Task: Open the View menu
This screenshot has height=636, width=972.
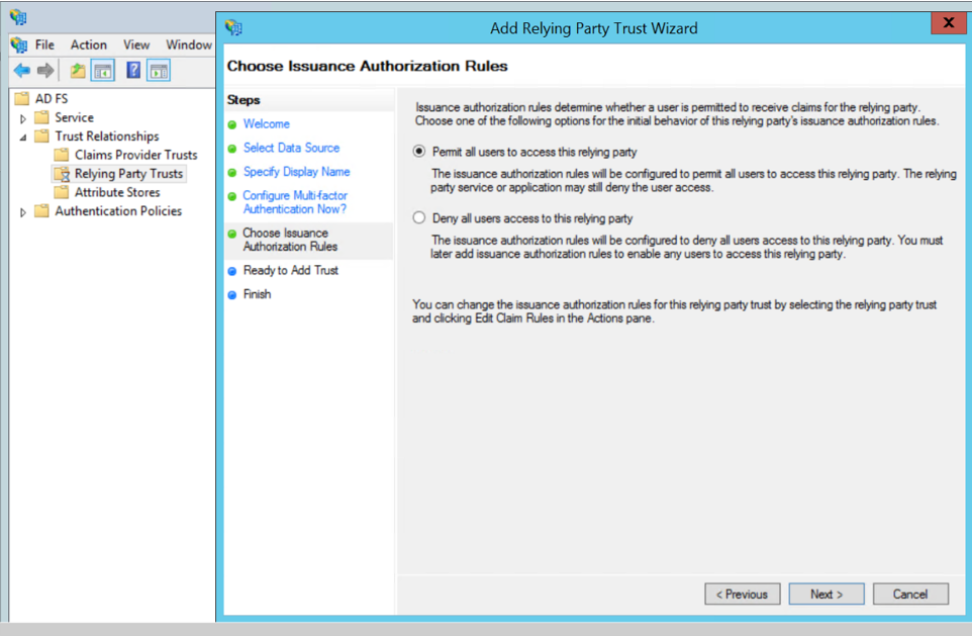Action: tap(137, 45)
